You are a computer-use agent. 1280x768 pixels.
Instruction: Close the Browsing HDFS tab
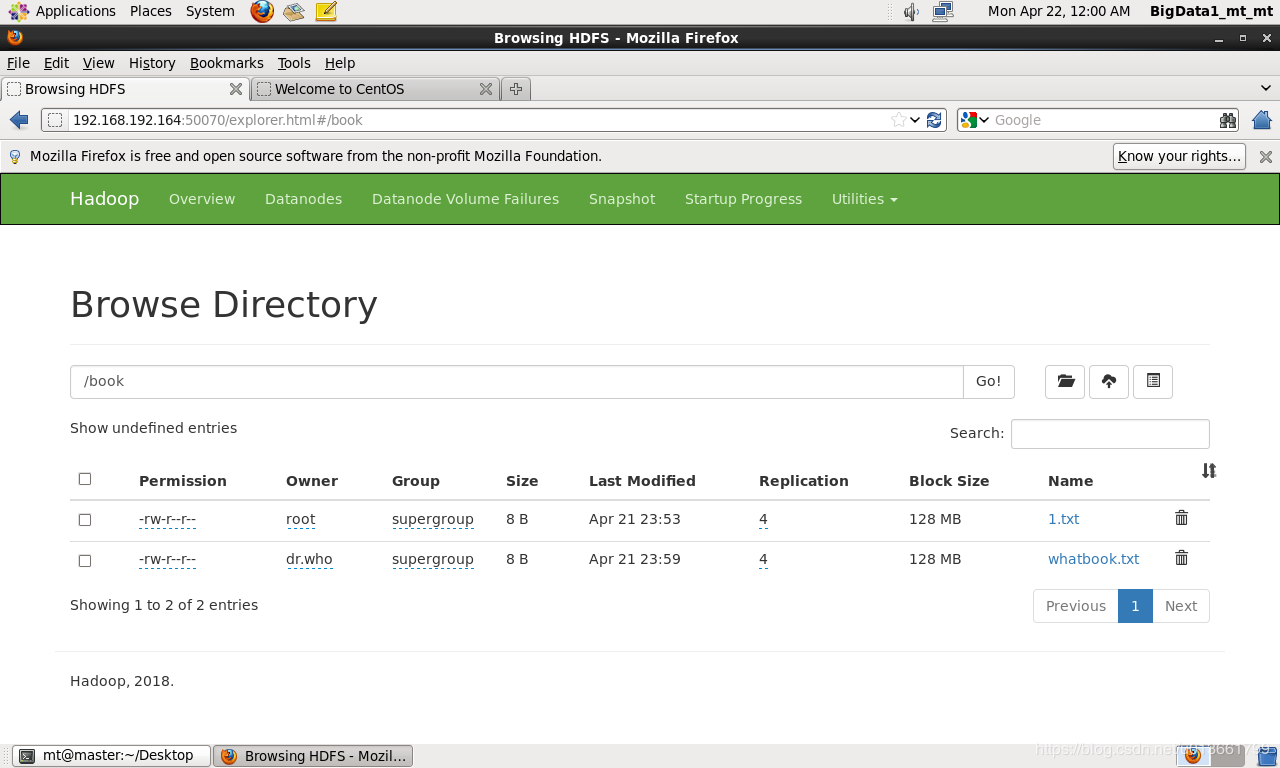coord(236,89)
